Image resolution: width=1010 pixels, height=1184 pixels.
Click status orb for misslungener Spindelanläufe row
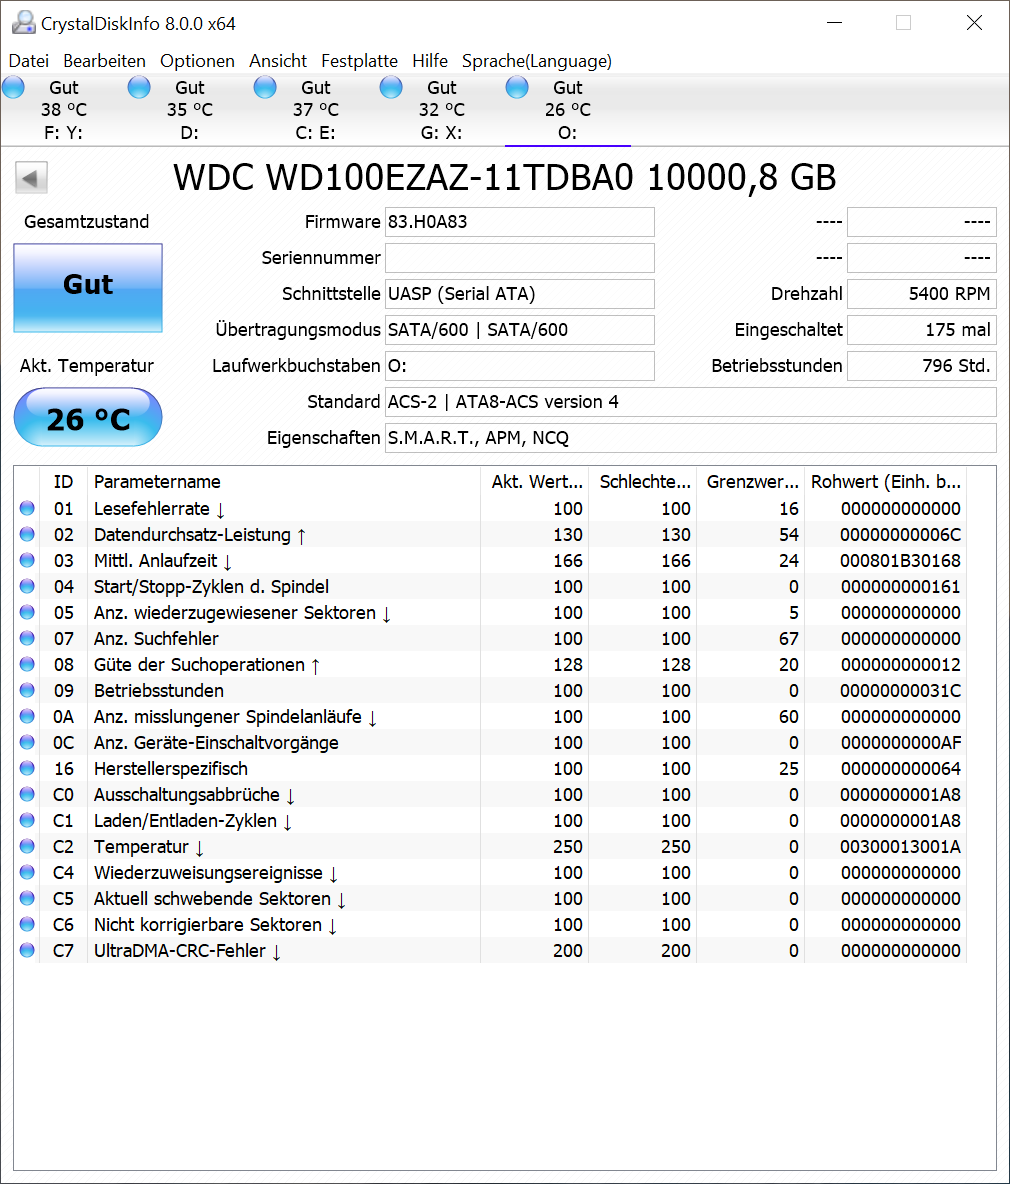pyautogui.click(x=27, y=717)
